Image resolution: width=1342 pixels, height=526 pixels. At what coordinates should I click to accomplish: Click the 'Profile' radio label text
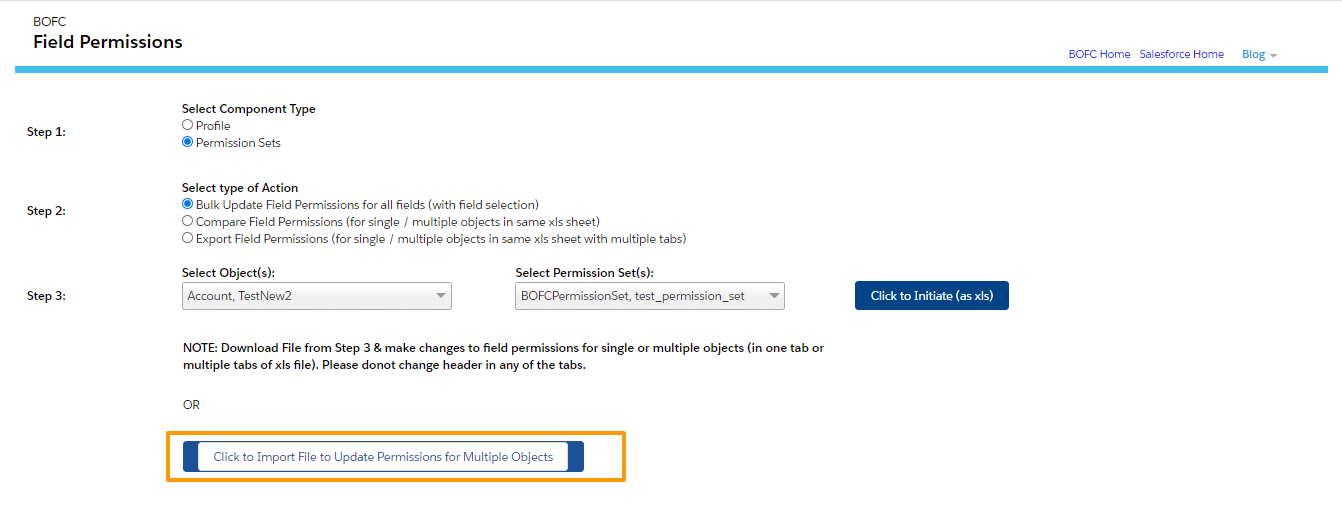(x=213, y=125)
